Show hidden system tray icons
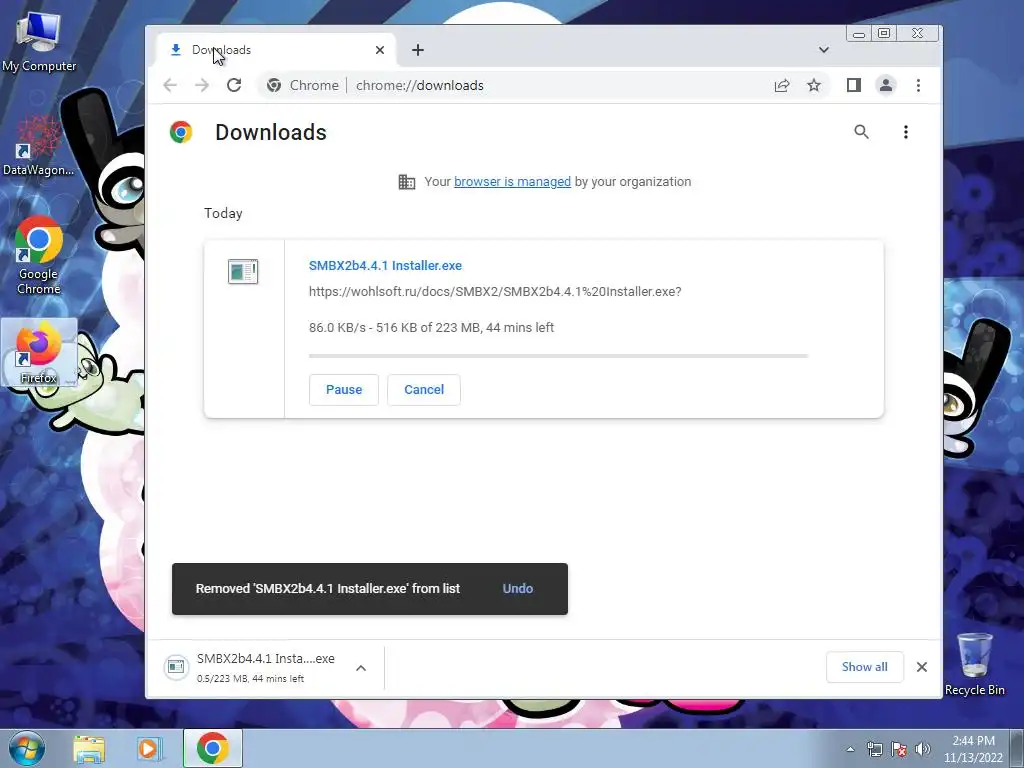 [850, 749]
